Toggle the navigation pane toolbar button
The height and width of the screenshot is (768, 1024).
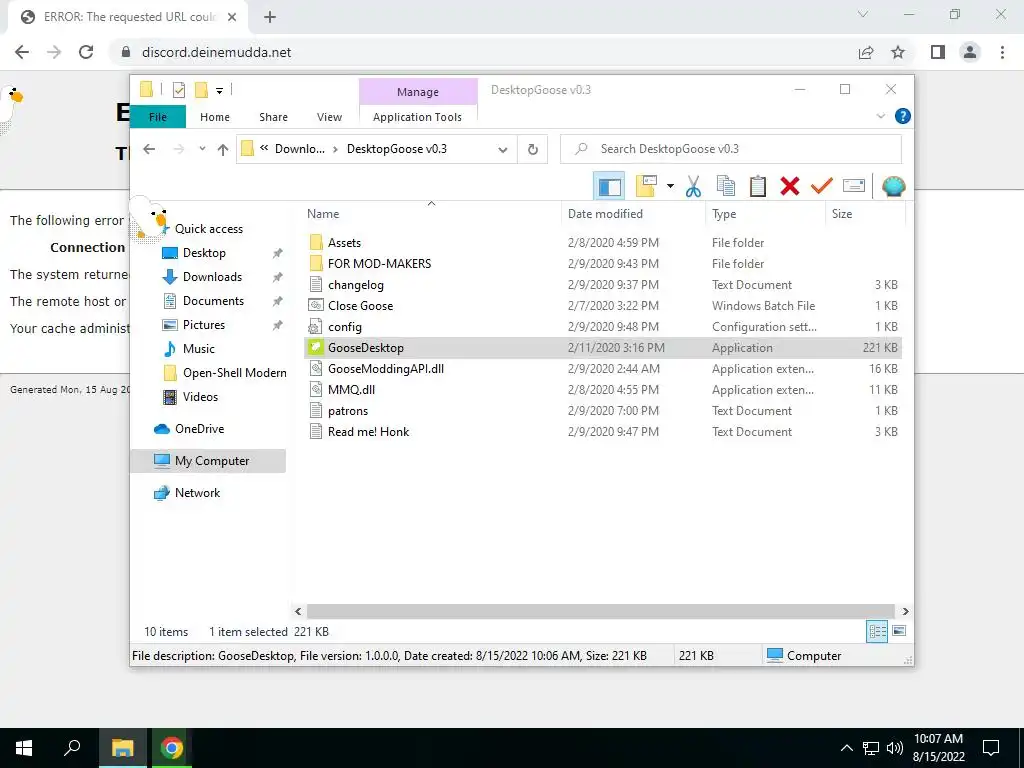[x=609, y=187]
